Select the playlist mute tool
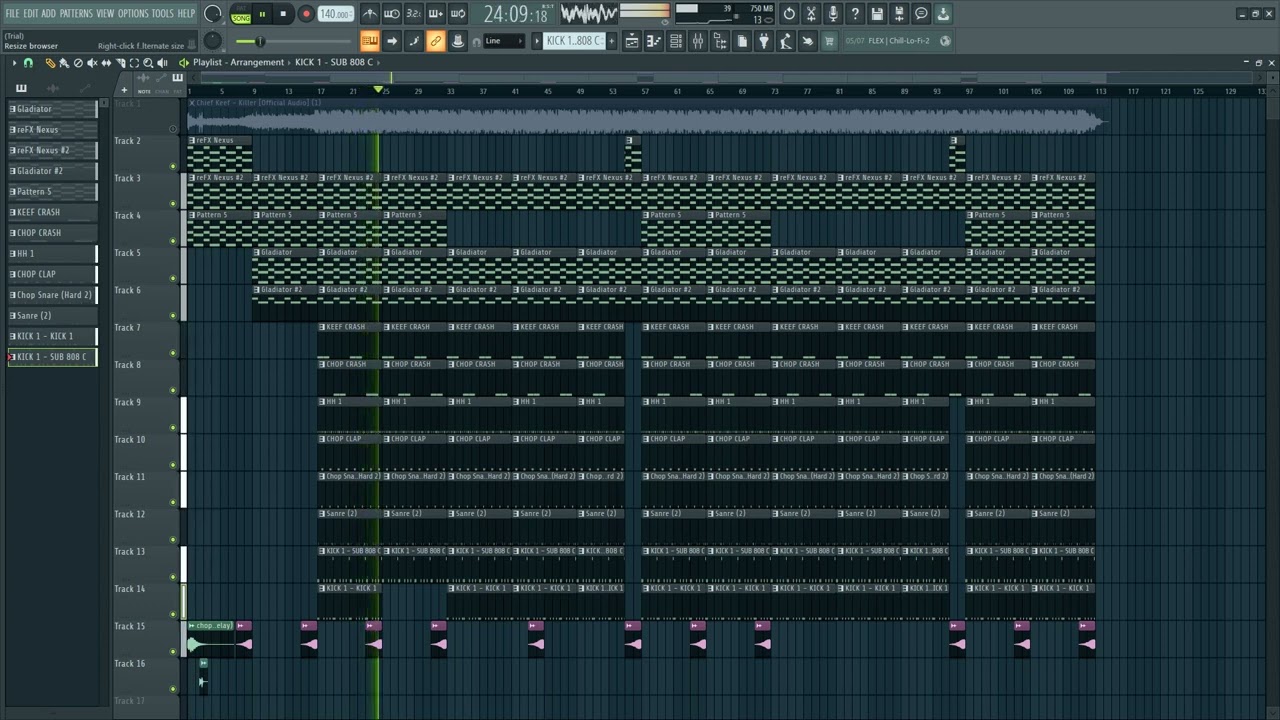This screenshot has width=1280, height=720. 92,63
